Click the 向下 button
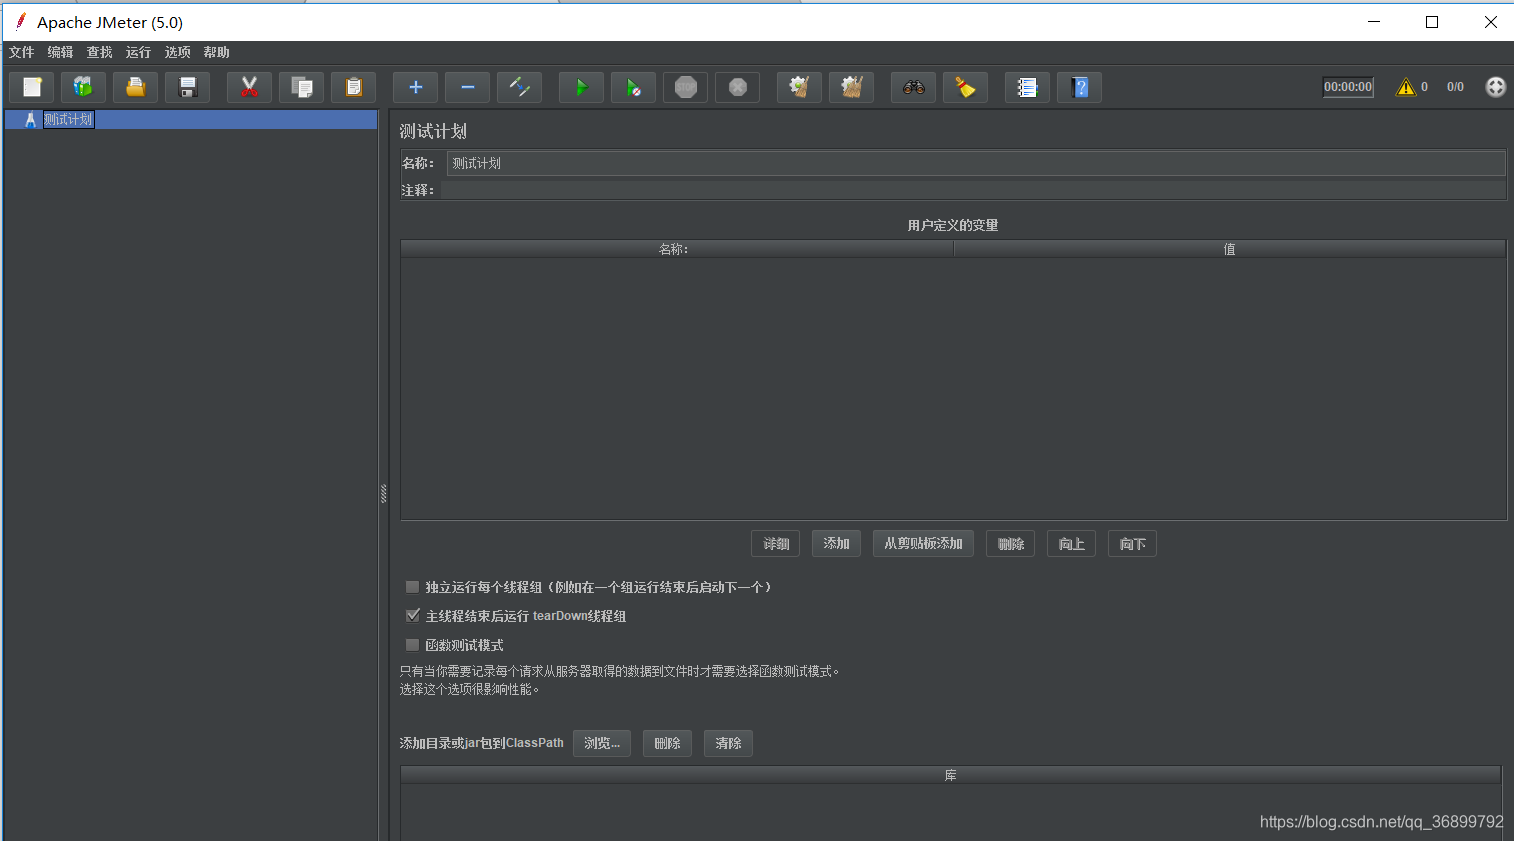Image resolution: width=1514 pixels, height=841 pixels. click(1132, 544)
